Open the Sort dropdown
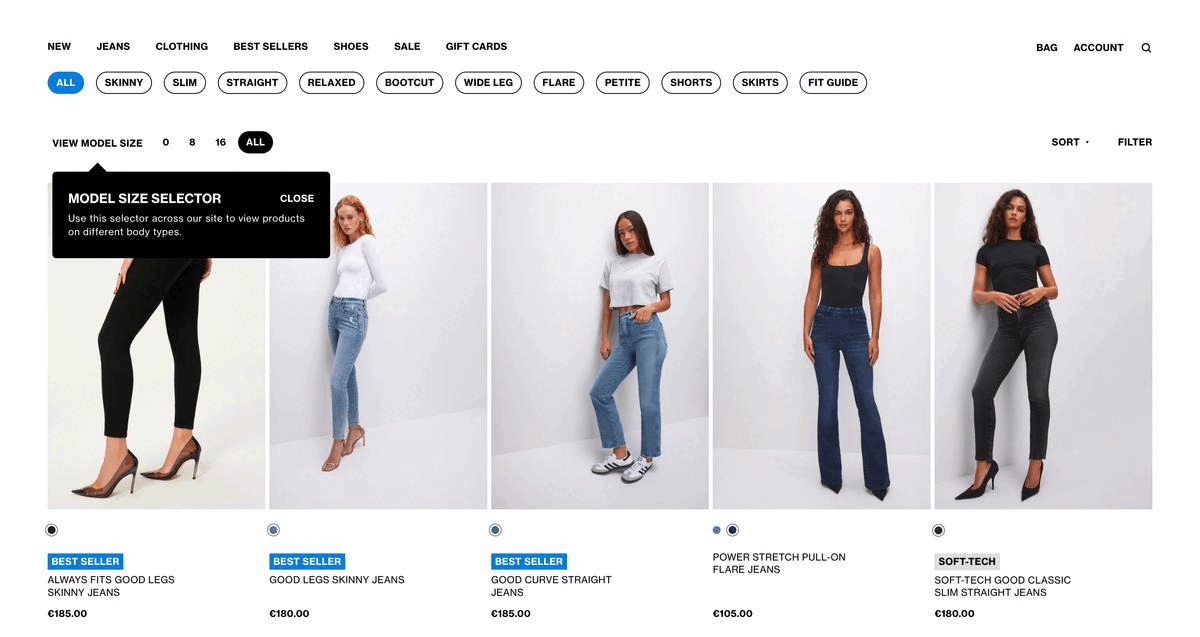Screen dimensions: 1200x637 (x=1070, y=142)
